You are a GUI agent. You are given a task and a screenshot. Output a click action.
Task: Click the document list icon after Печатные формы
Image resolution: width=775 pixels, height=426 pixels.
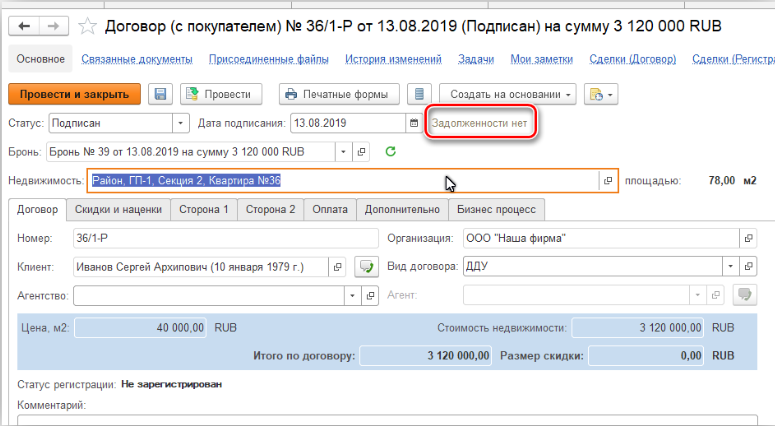coord(421,94)
